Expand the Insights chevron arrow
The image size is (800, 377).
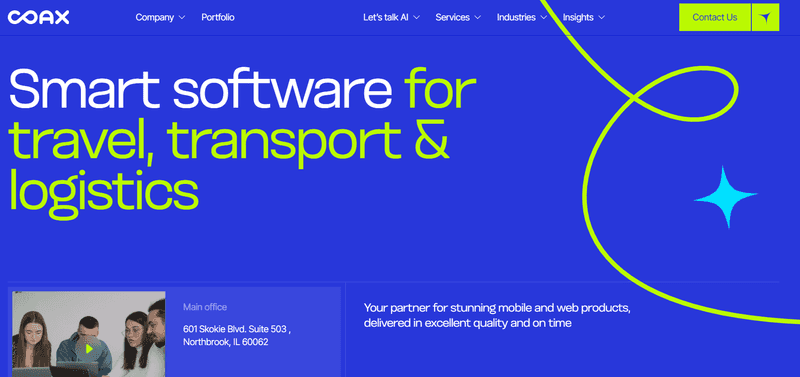(x=602, y=17)
